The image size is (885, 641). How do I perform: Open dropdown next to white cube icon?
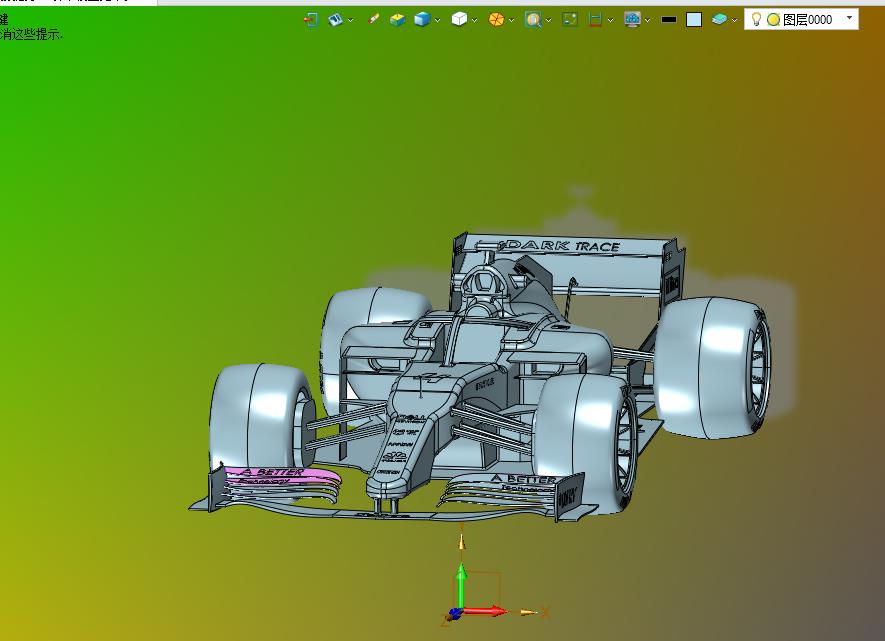tap(475, 20)
